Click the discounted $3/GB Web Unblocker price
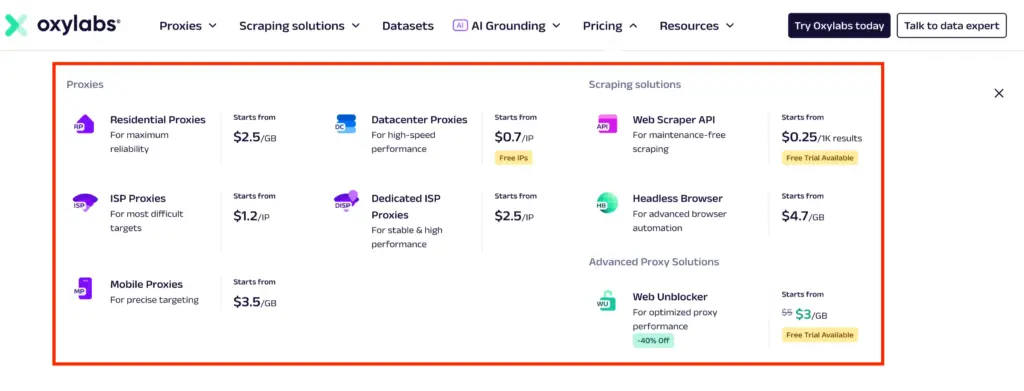 point(812,315)
